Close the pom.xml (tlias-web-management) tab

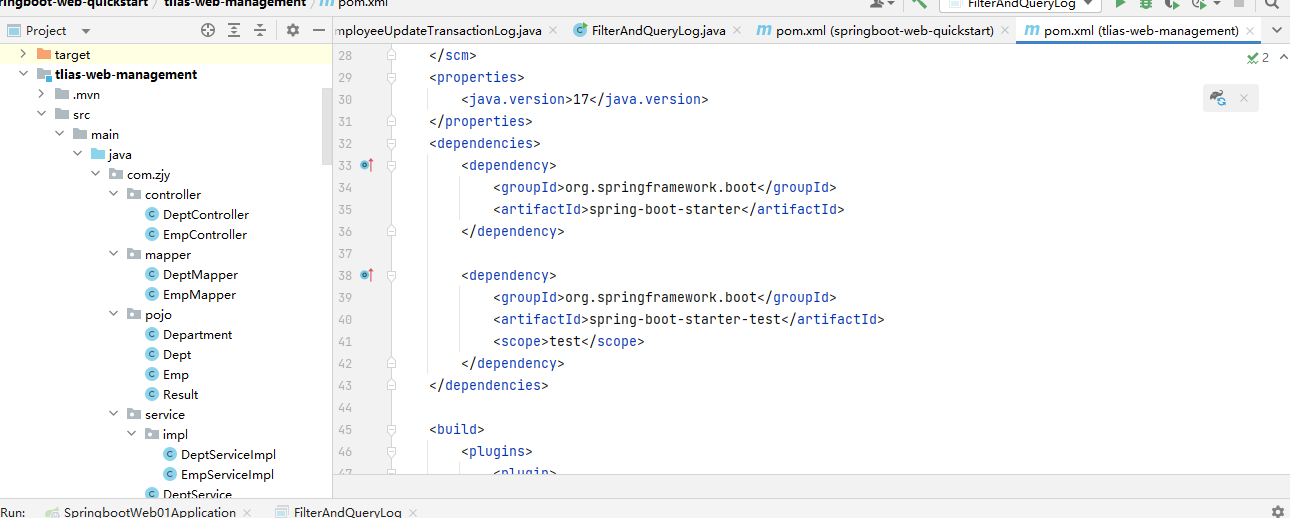tap(1251, 31)
